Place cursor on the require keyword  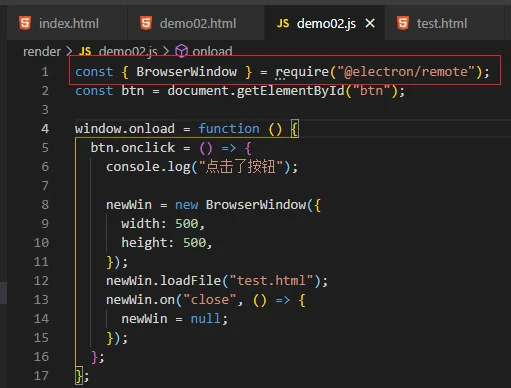(302, 72)
